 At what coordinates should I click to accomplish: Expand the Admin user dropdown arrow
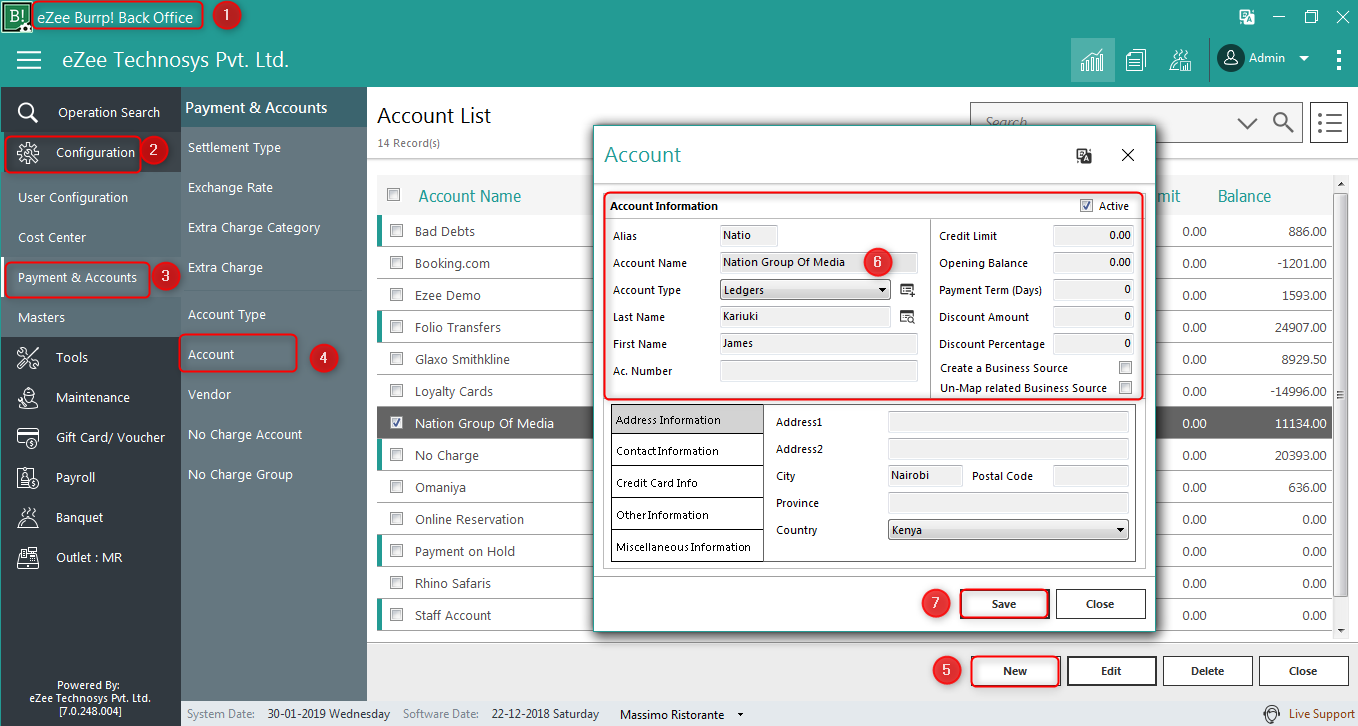coord(1303,59)
